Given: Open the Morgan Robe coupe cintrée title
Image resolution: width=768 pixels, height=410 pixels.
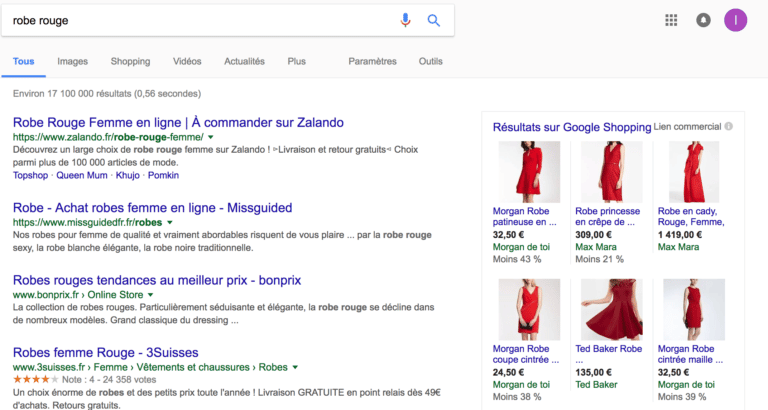Looking at the screenshot, I should [x=526, y=354].
